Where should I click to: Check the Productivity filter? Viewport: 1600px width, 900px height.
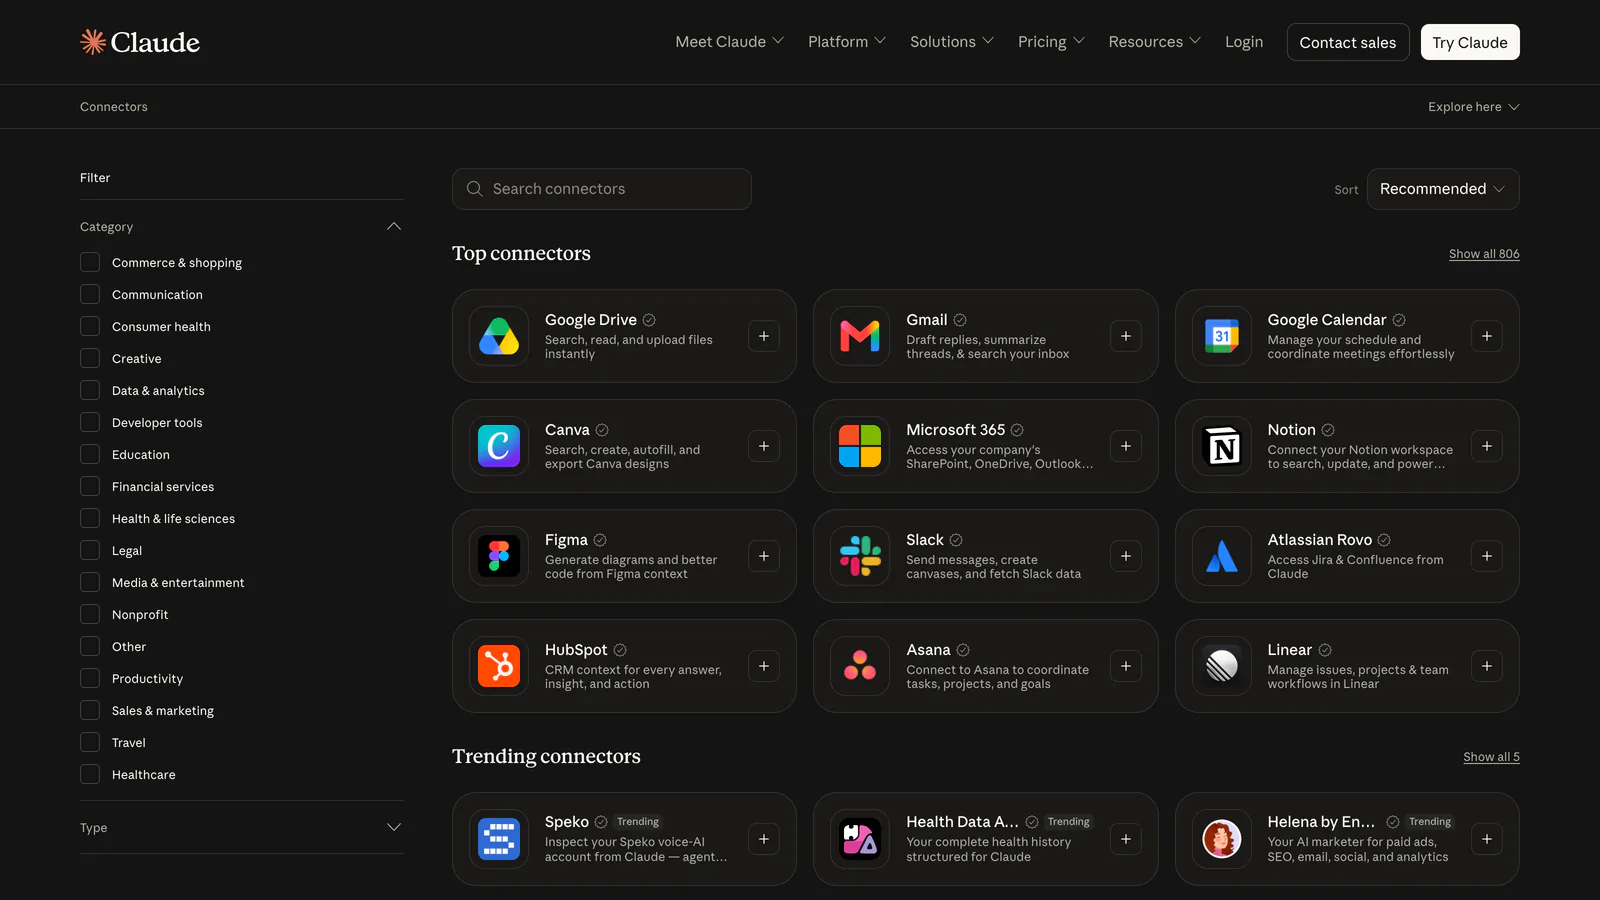(90, 678)
